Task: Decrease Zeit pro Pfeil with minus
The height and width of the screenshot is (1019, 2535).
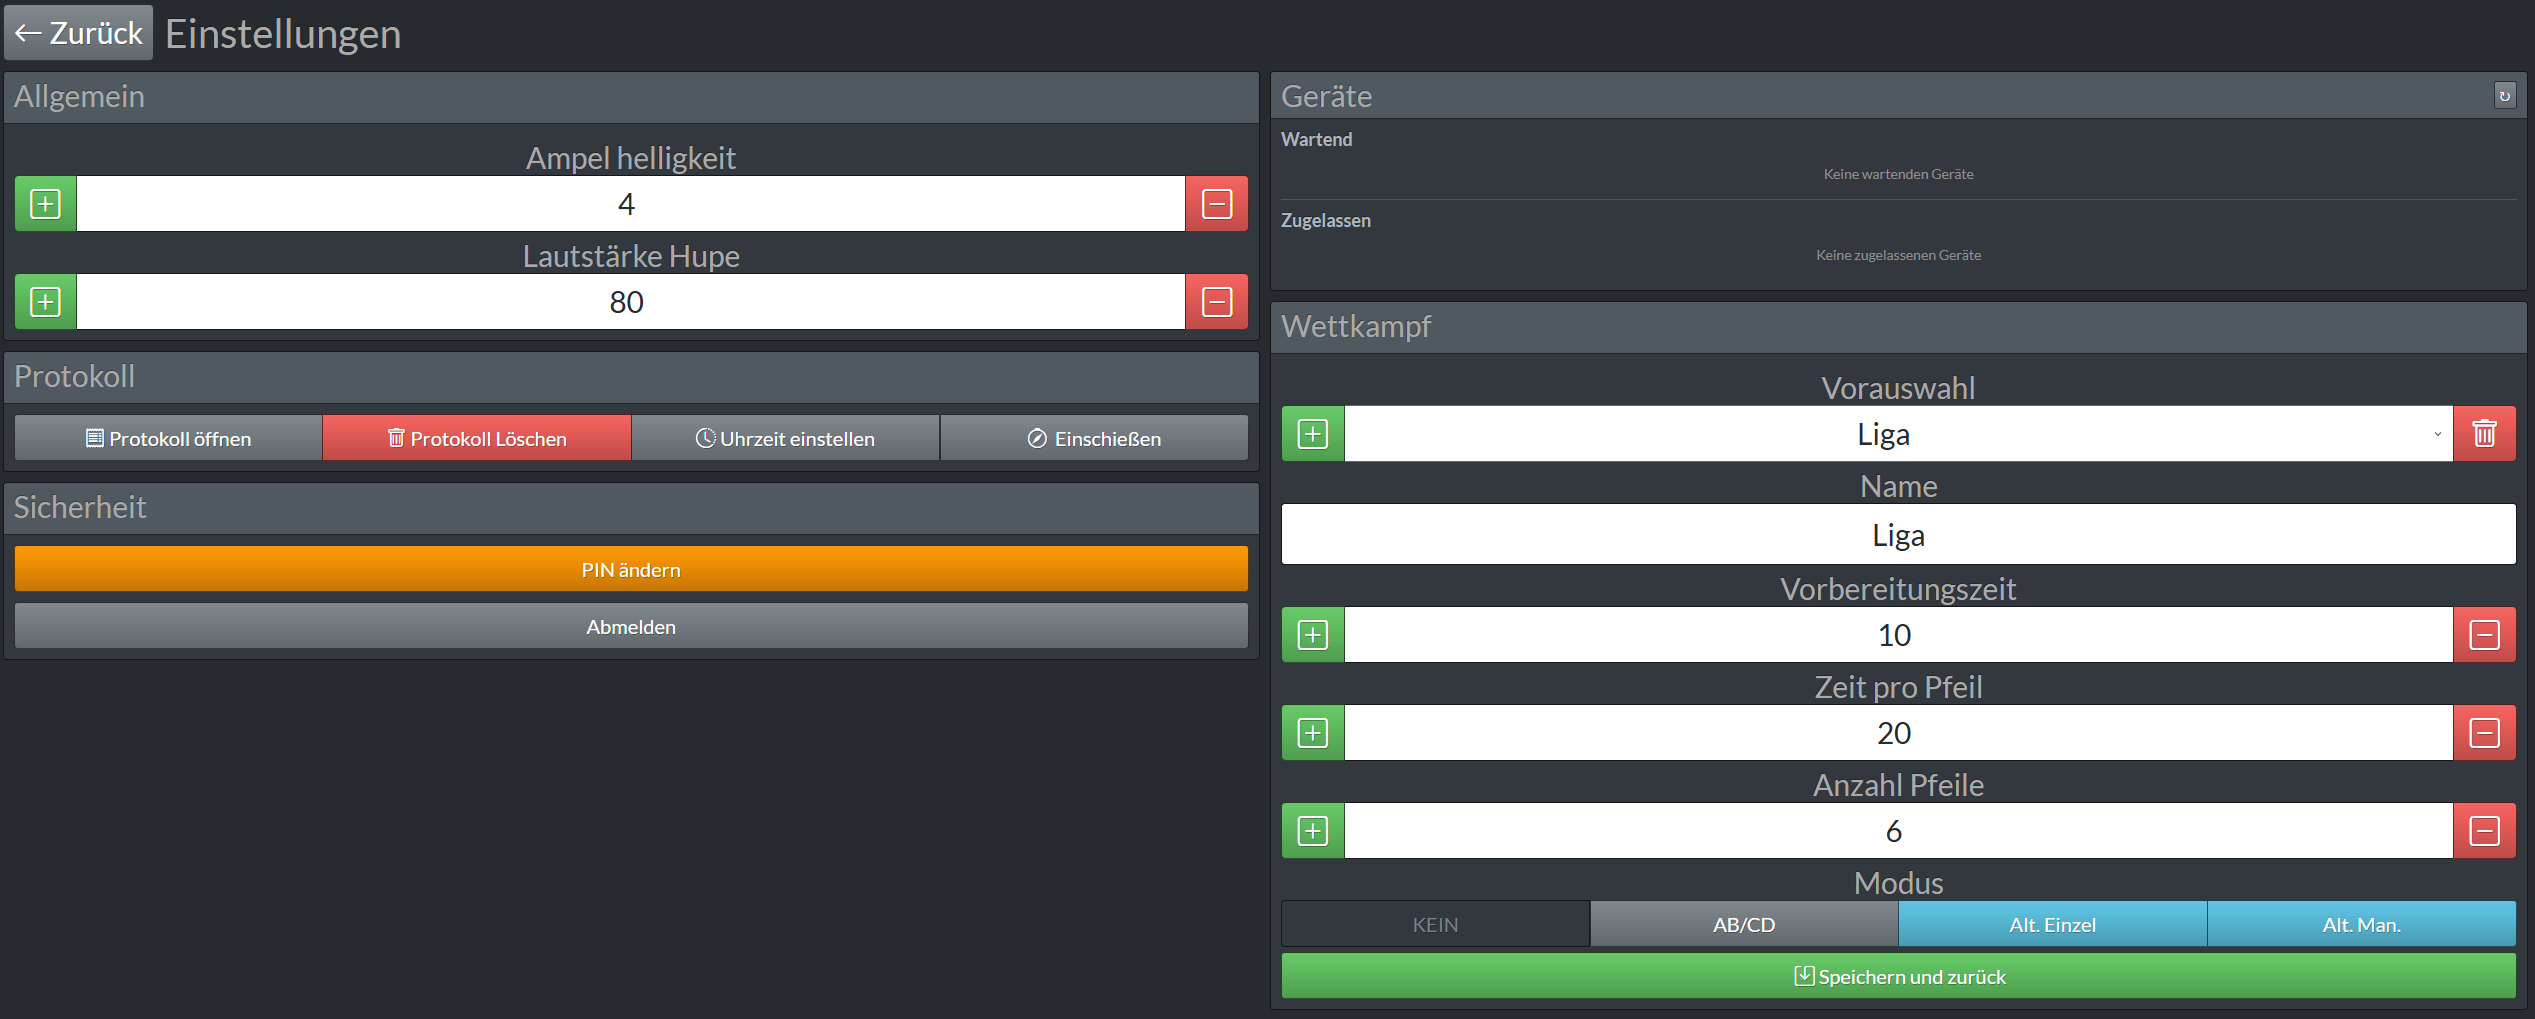Action: 2484,733
